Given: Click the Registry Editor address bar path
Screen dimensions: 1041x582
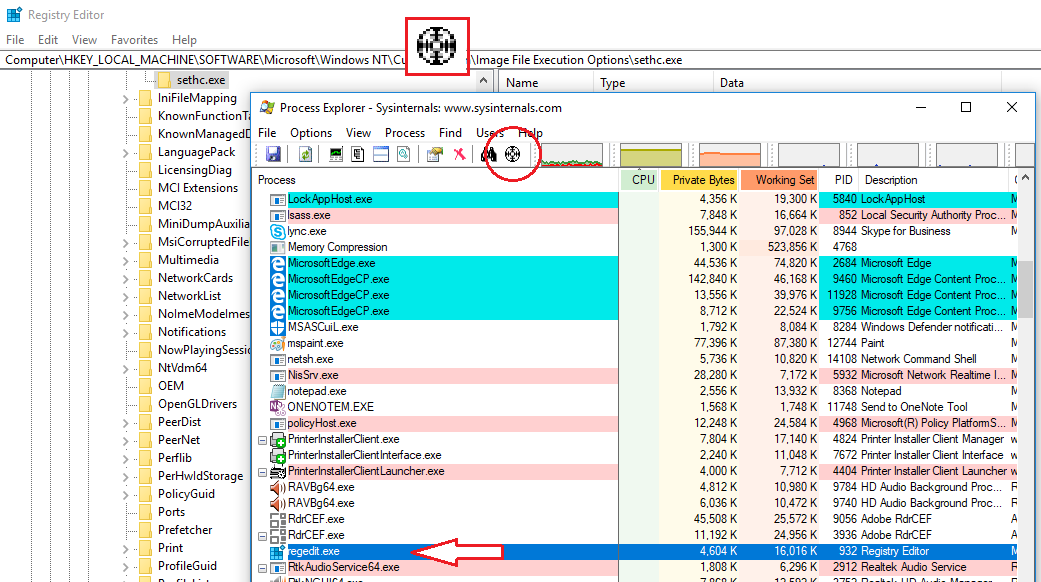Looking at the screenshot, I should (x=520, y=60).
